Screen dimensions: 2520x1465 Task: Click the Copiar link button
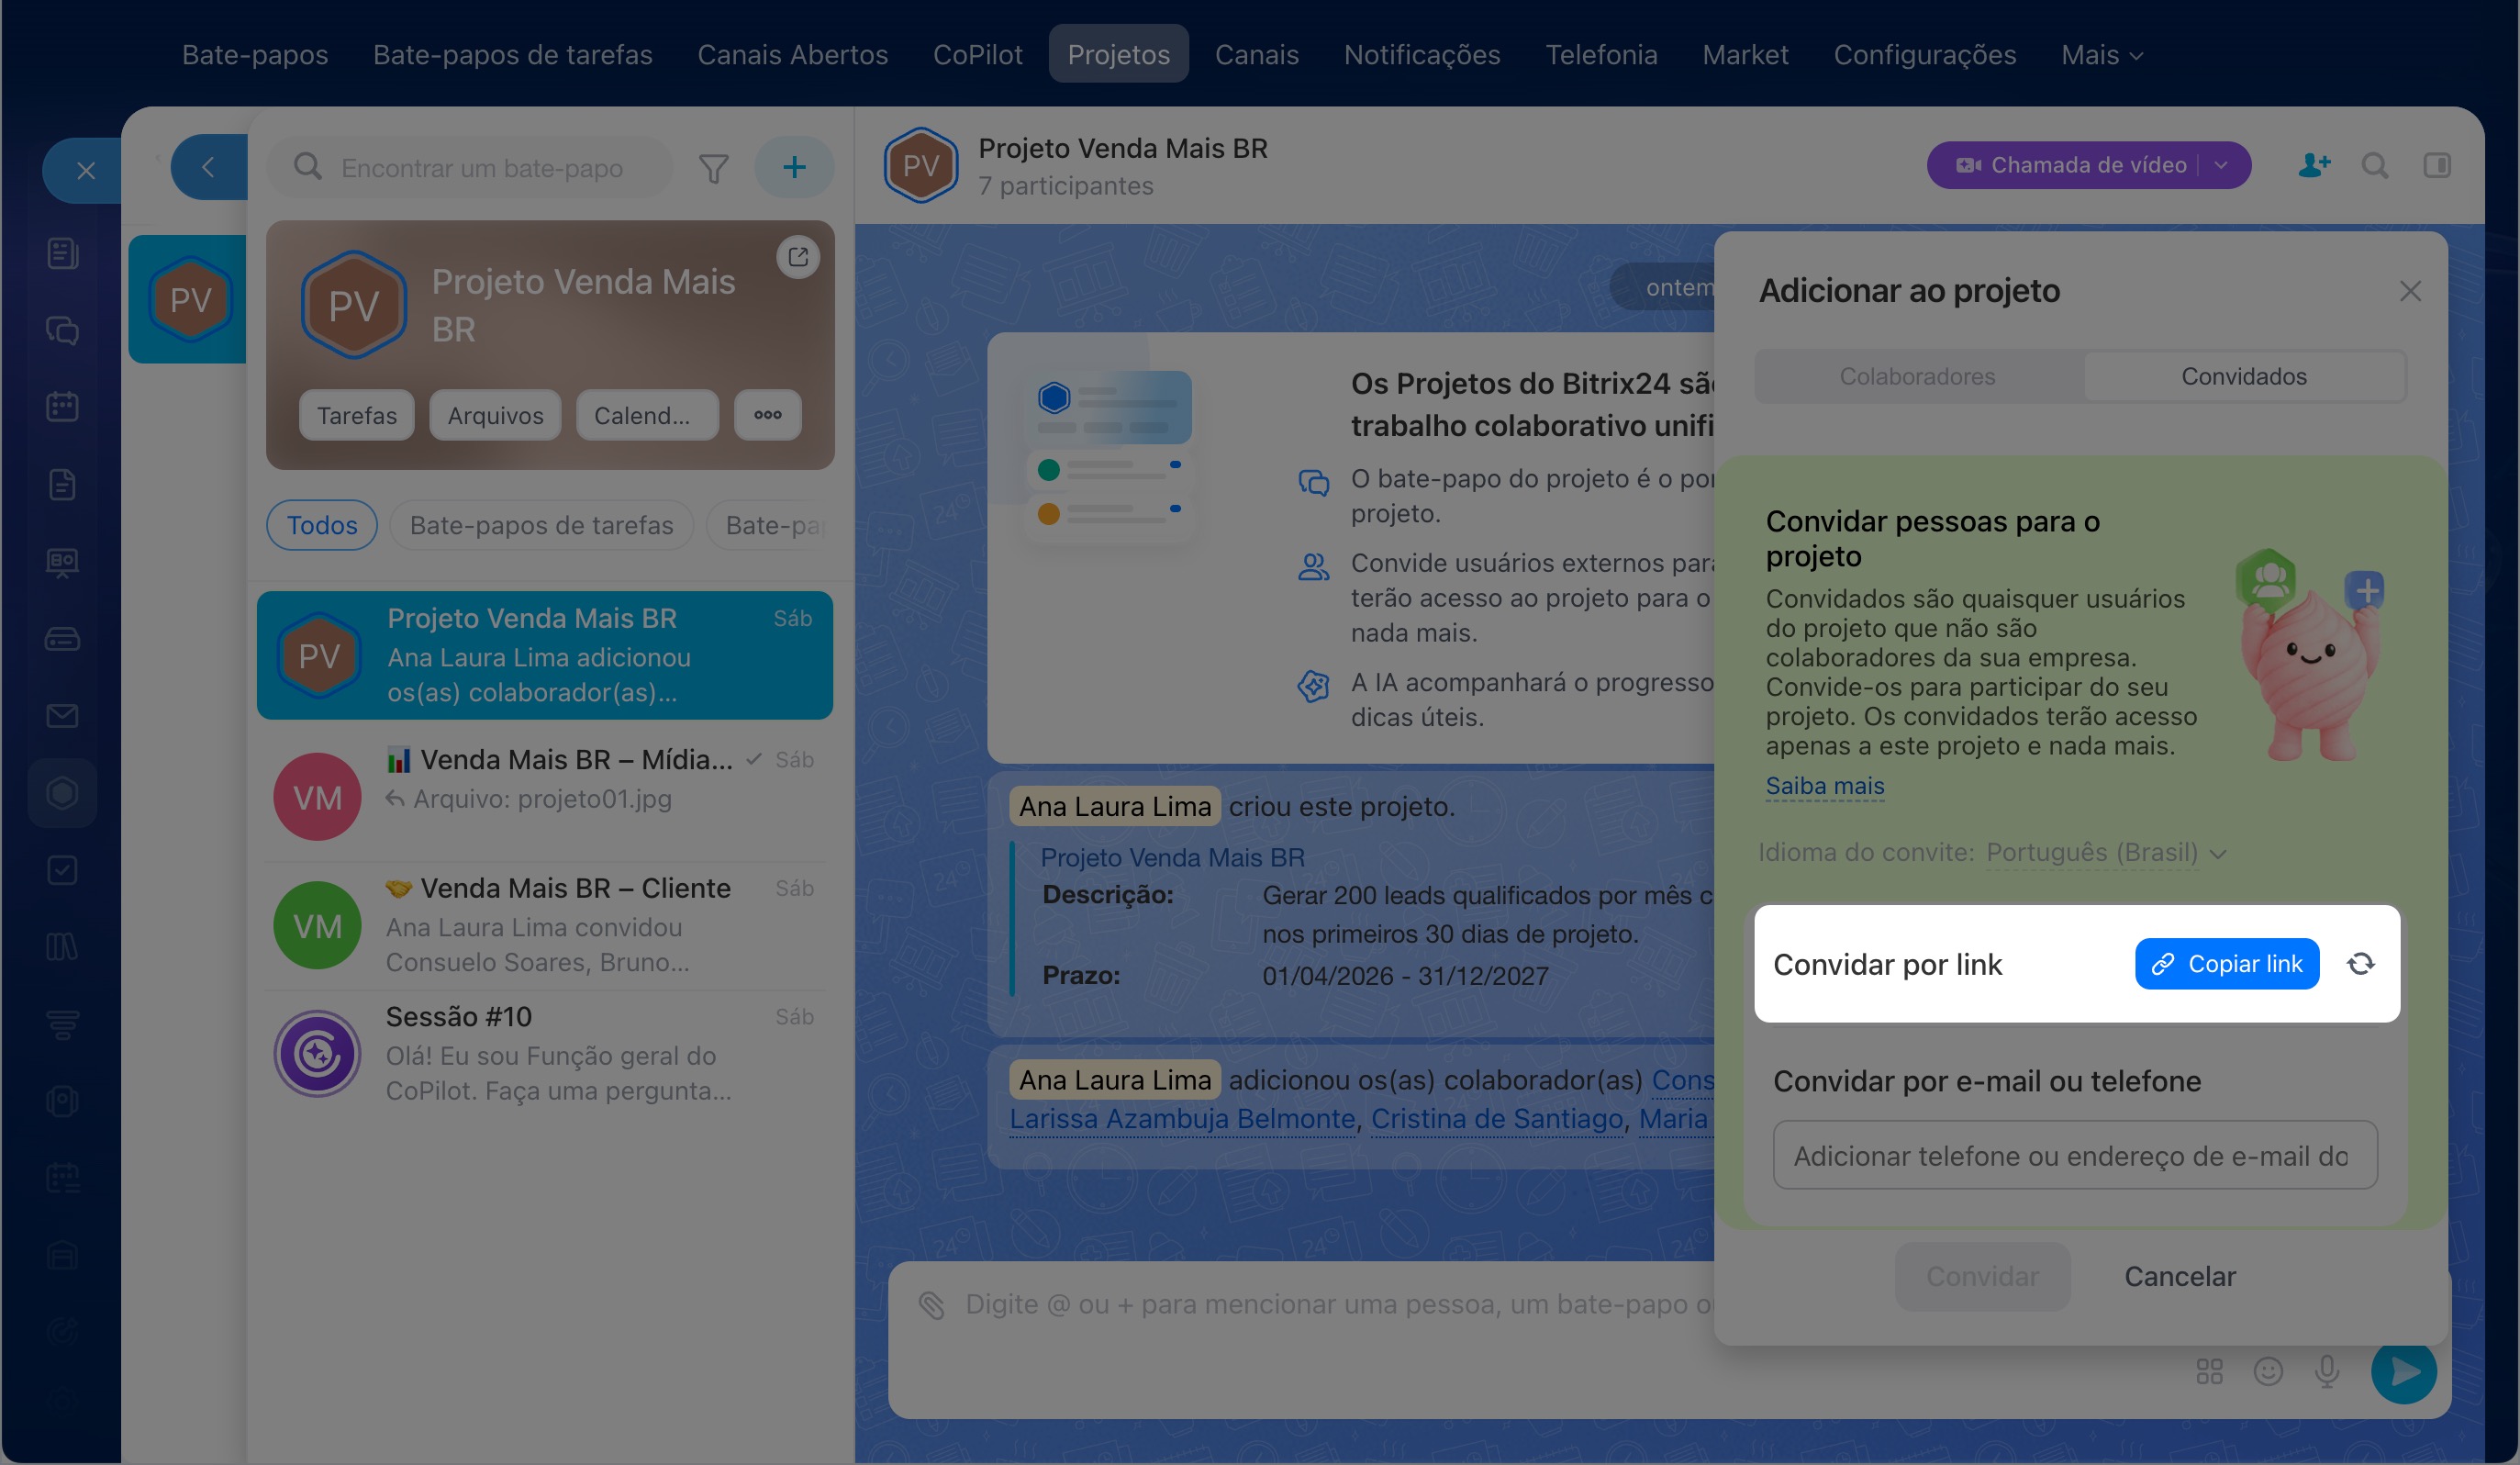2226,963
